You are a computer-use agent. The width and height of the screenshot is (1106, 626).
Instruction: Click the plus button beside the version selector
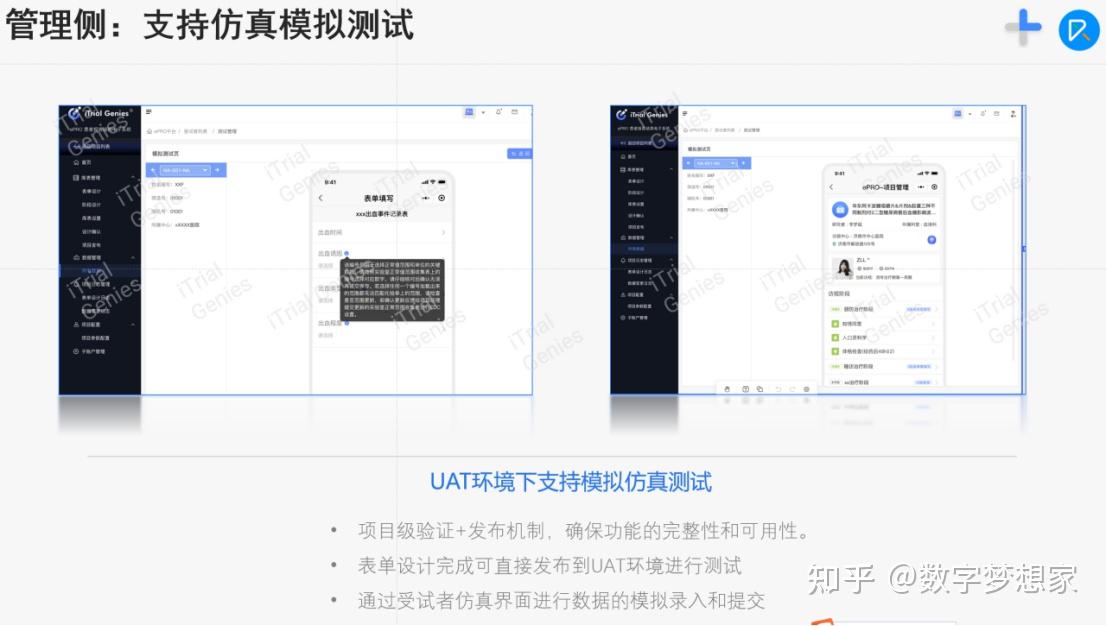click(x=216, y=170)
